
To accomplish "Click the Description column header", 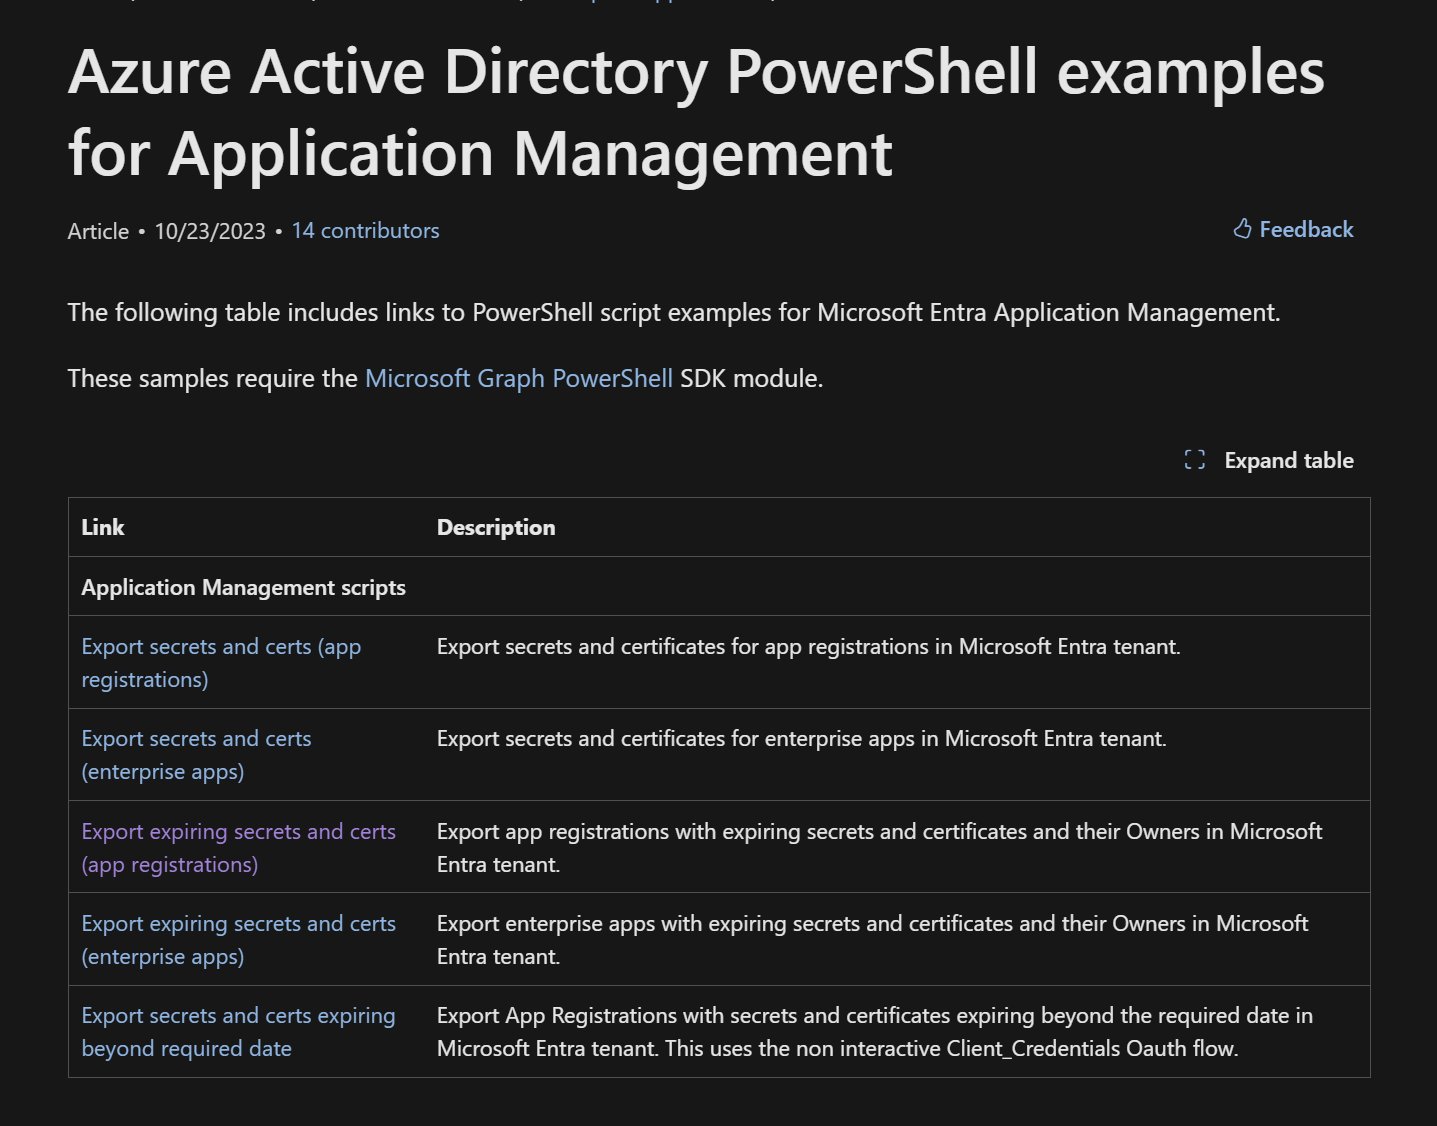I will (x=496, y=527).
